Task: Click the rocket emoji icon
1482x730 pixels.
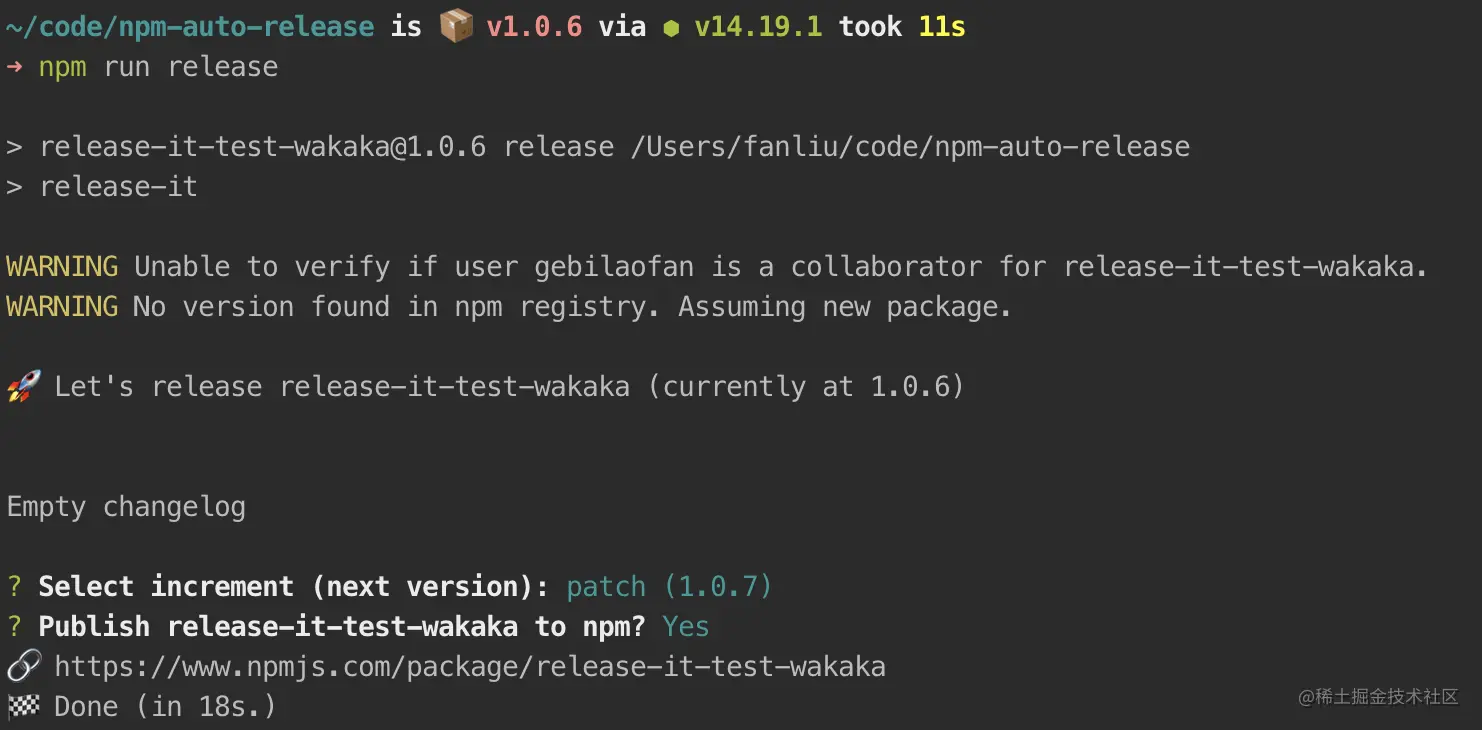Action: tap(23, 386)
